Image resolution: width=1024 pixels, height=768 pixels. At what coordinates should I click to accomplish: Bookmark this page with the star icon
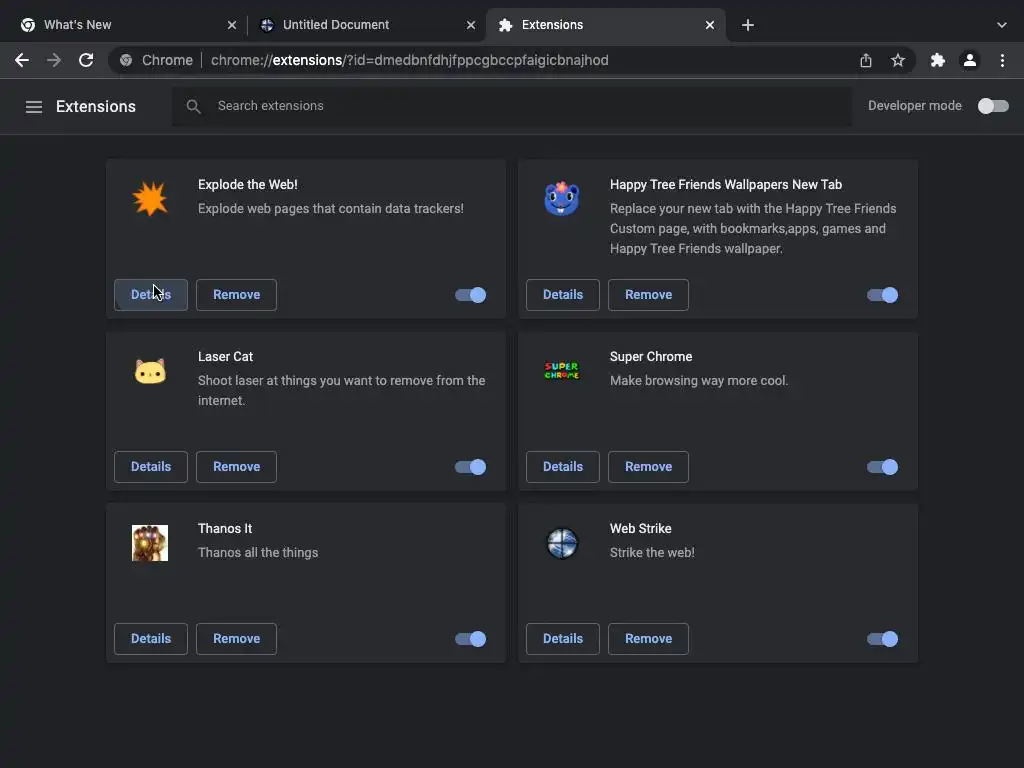point(898,60)
